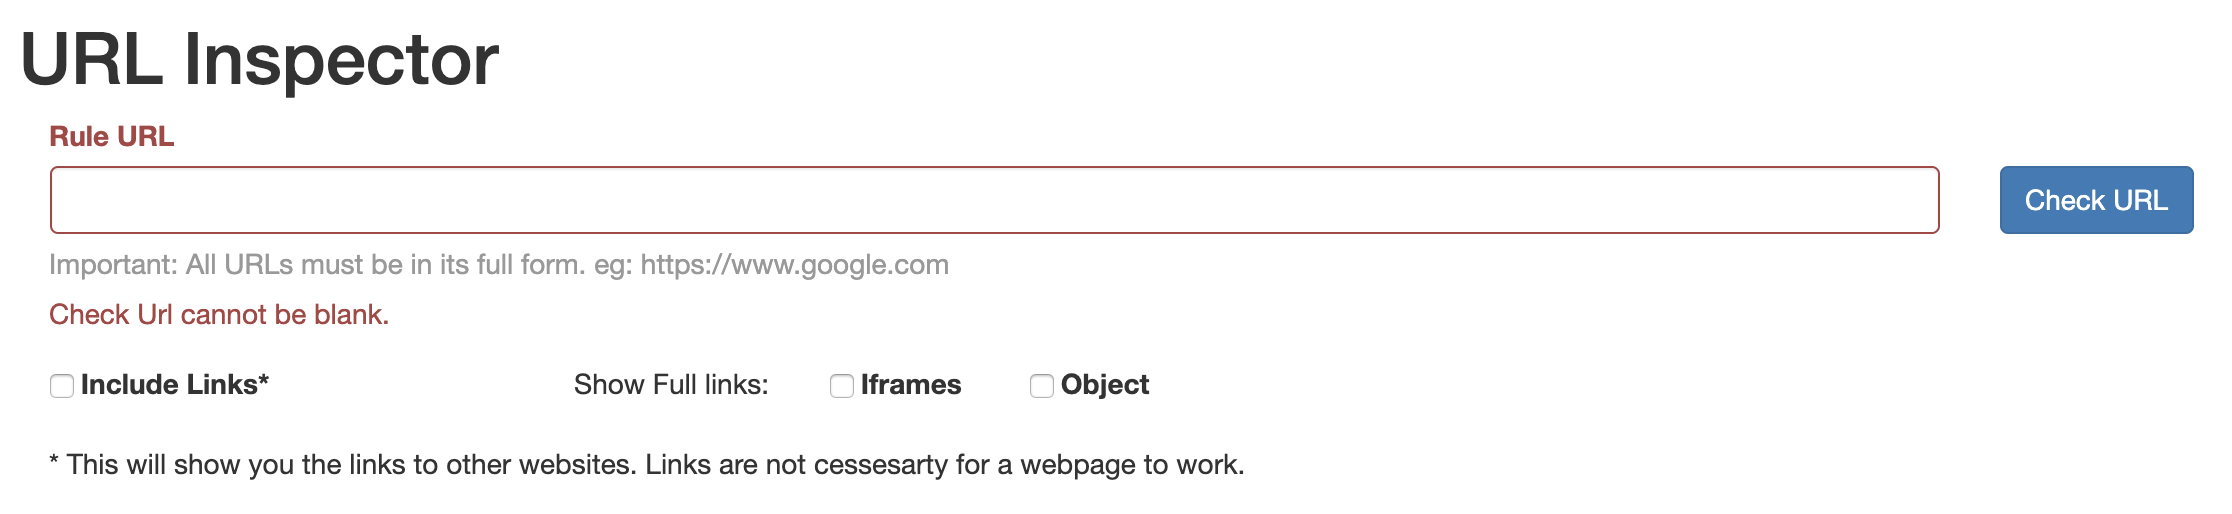Click the Object label text
Viewport: 2232px width, 514px height.
pyautogui.click(x=1104, y=385)
